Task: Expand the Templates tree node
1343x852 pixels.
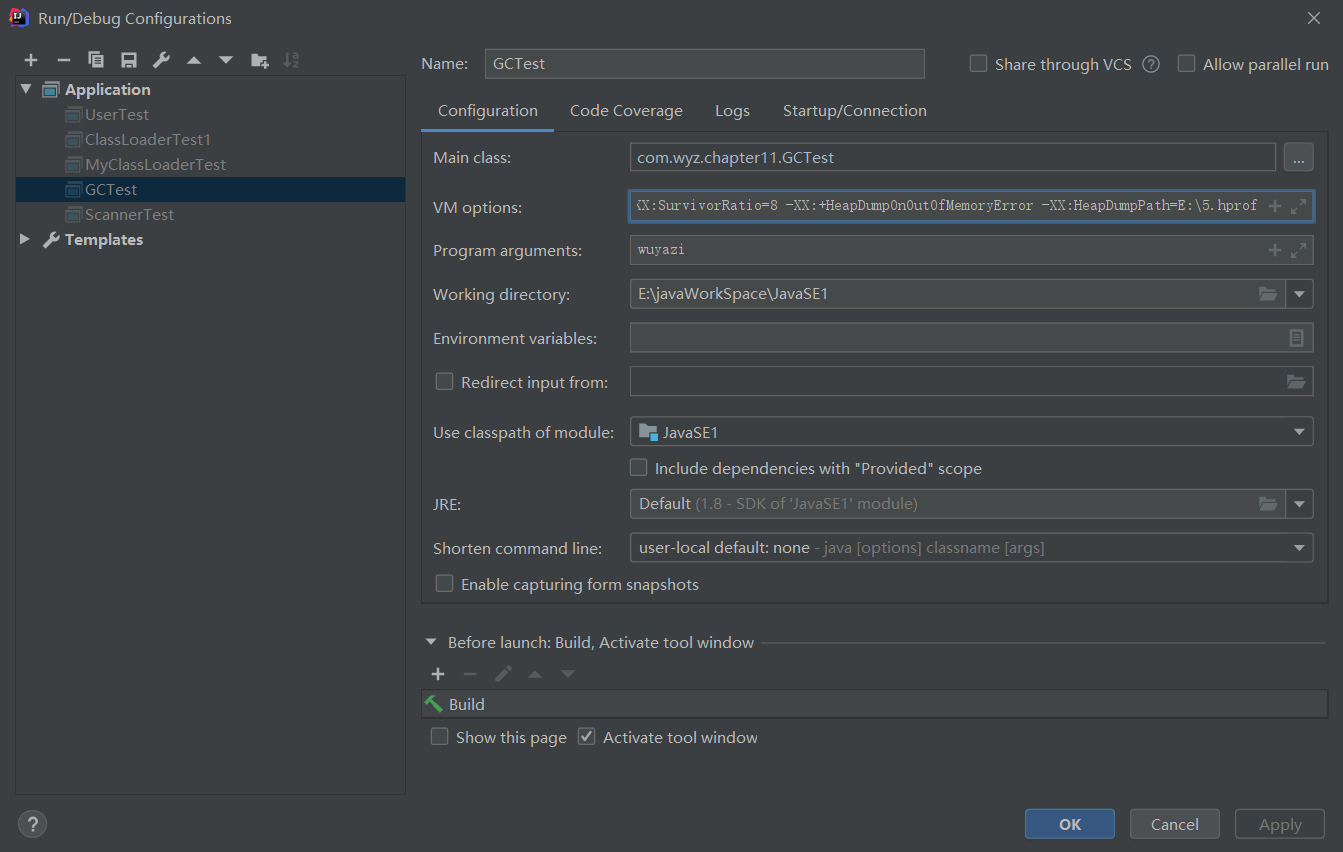Action: pyautogui.click(x=25, y=239)
